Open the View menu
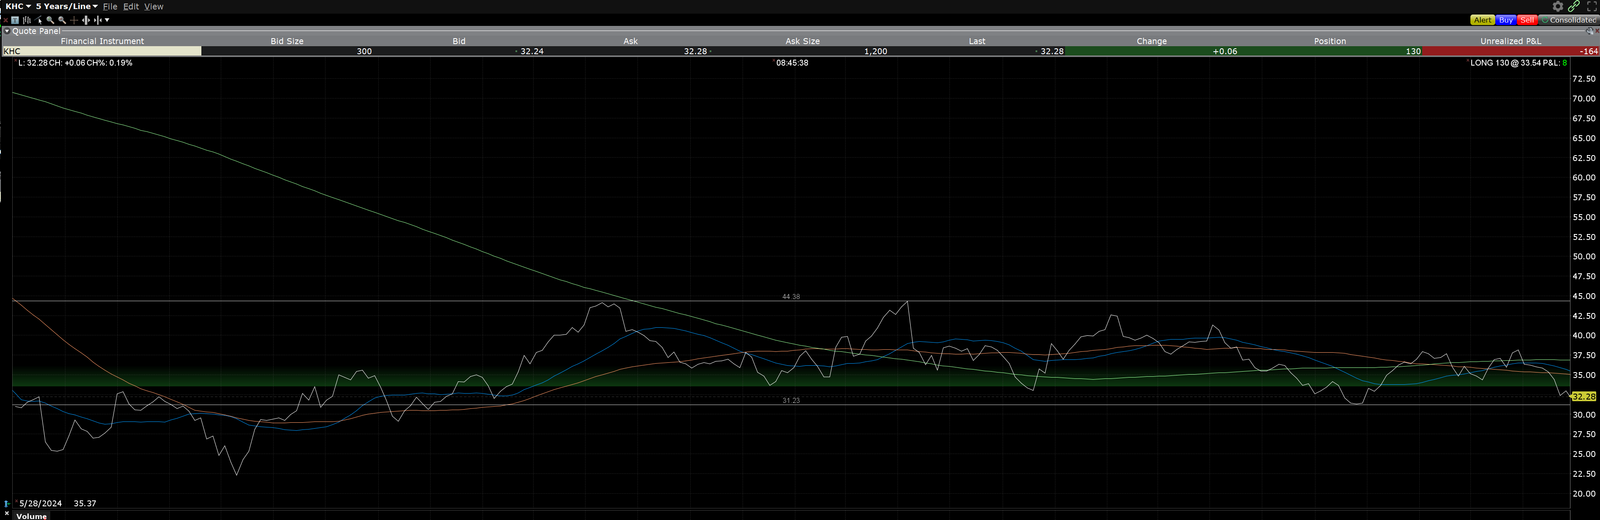This screenshot has height=520, width=1600. coord(153,6)
